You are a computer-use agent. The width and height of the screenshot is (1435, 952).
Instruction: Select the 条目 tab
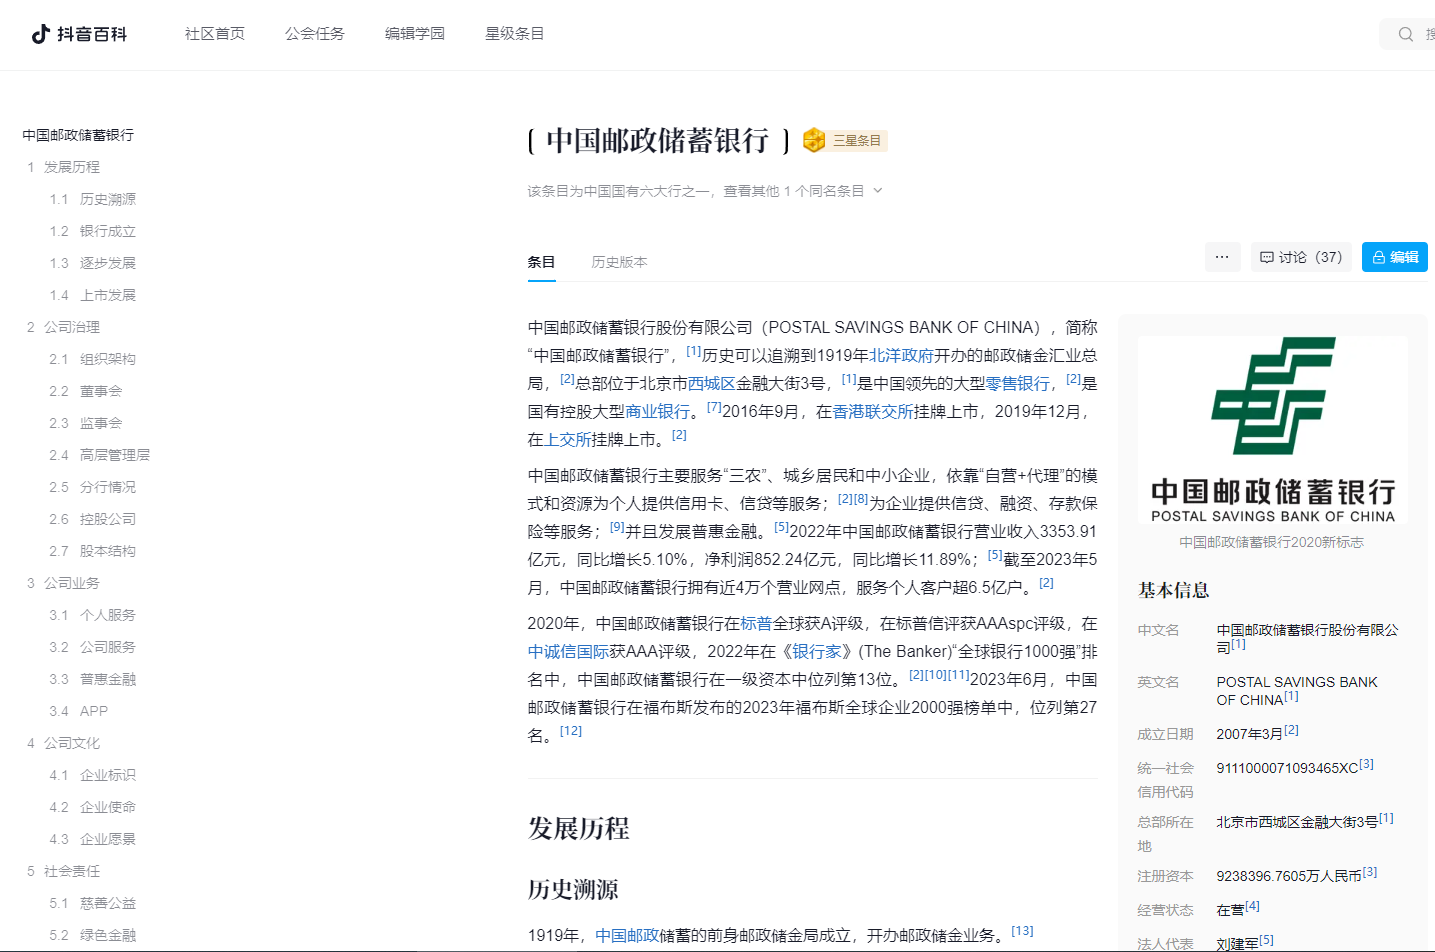click(x=542, y=262)
